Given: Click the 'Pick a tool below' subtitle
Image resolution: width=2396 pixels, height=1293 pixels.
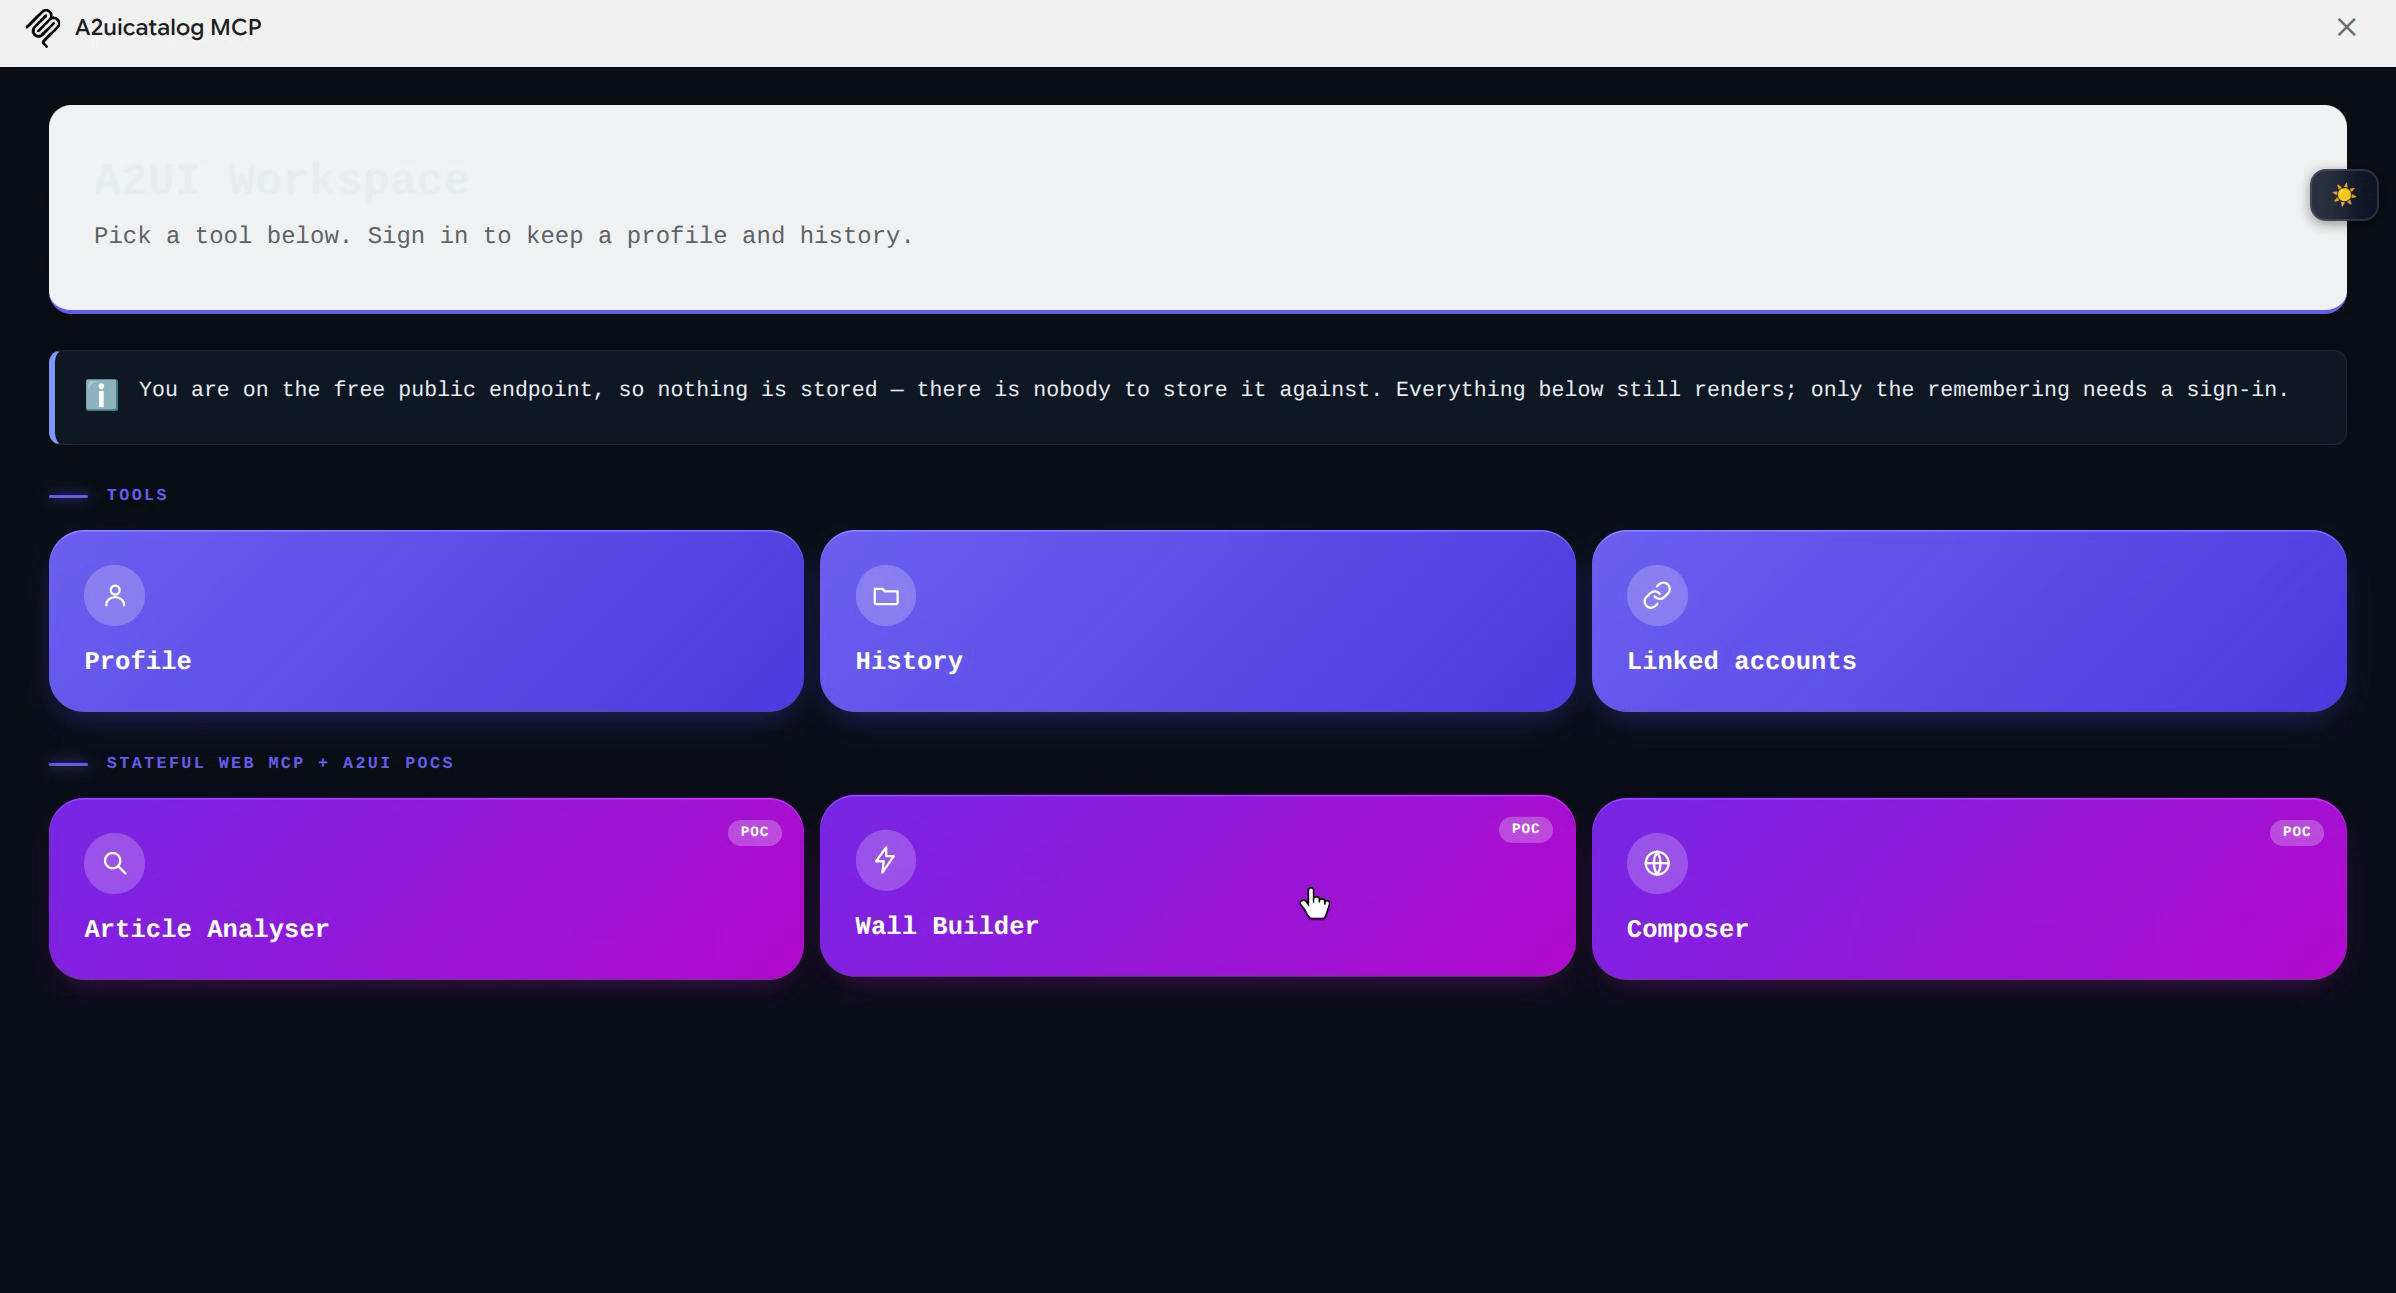Looking at the screenshot, I should (503, 236).
